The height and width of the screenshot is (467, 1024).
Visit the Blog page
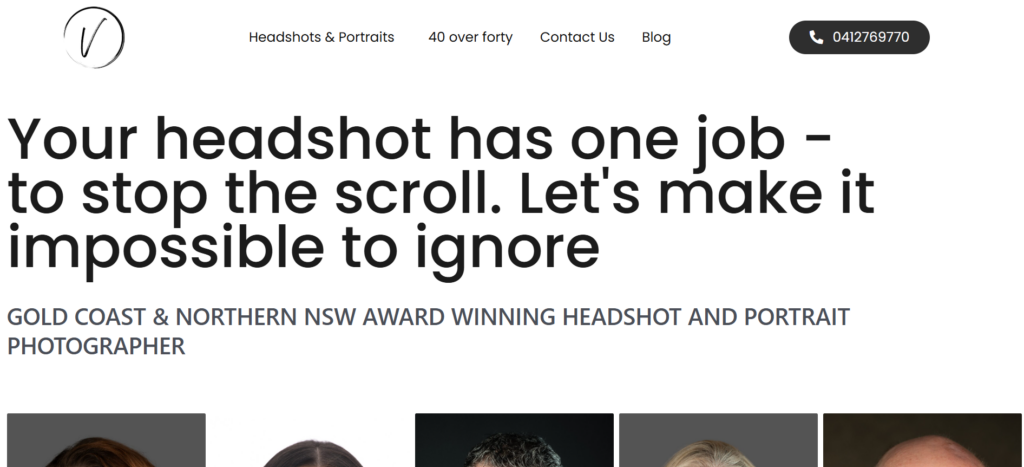pos(656,37)
